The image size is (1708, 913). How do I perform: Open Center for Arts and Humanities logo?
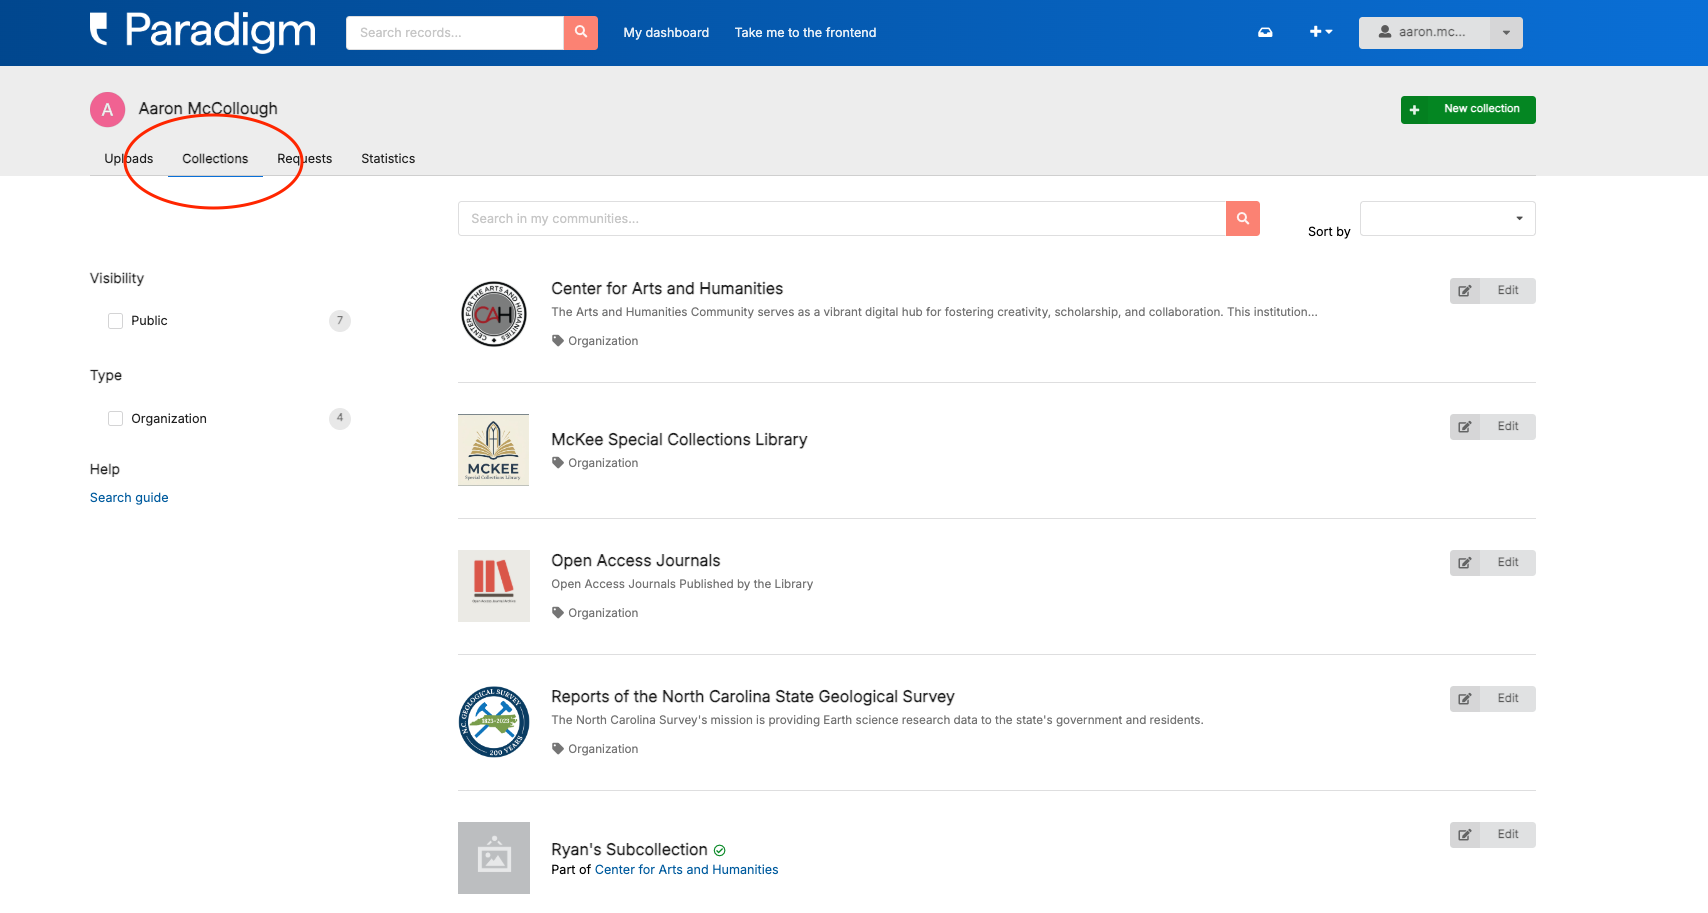coord(494,314)
